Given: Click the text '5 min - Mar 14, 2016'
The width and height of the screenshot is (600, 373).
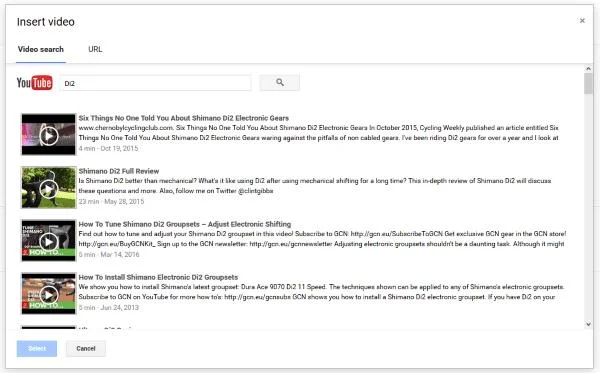Looking at the screenshot, I should (109, 255).
